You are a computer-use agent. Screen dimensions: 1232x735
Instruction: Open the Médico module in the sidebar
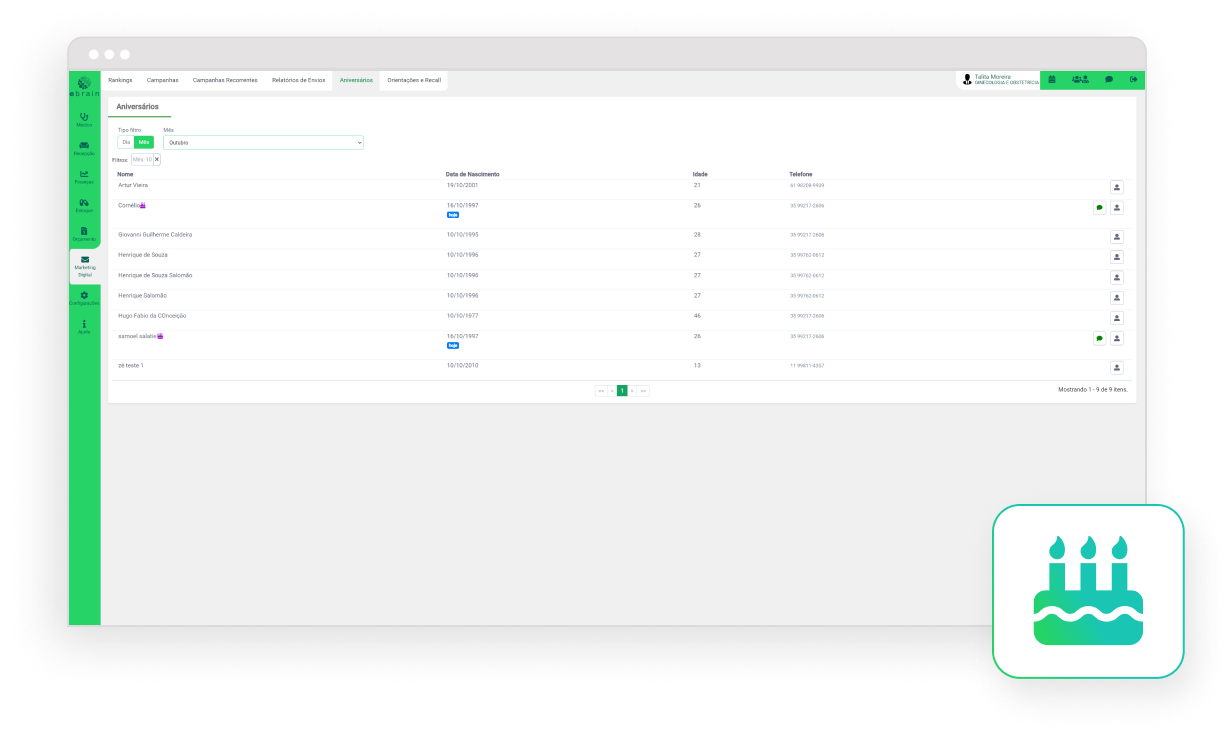coord(84,119)
